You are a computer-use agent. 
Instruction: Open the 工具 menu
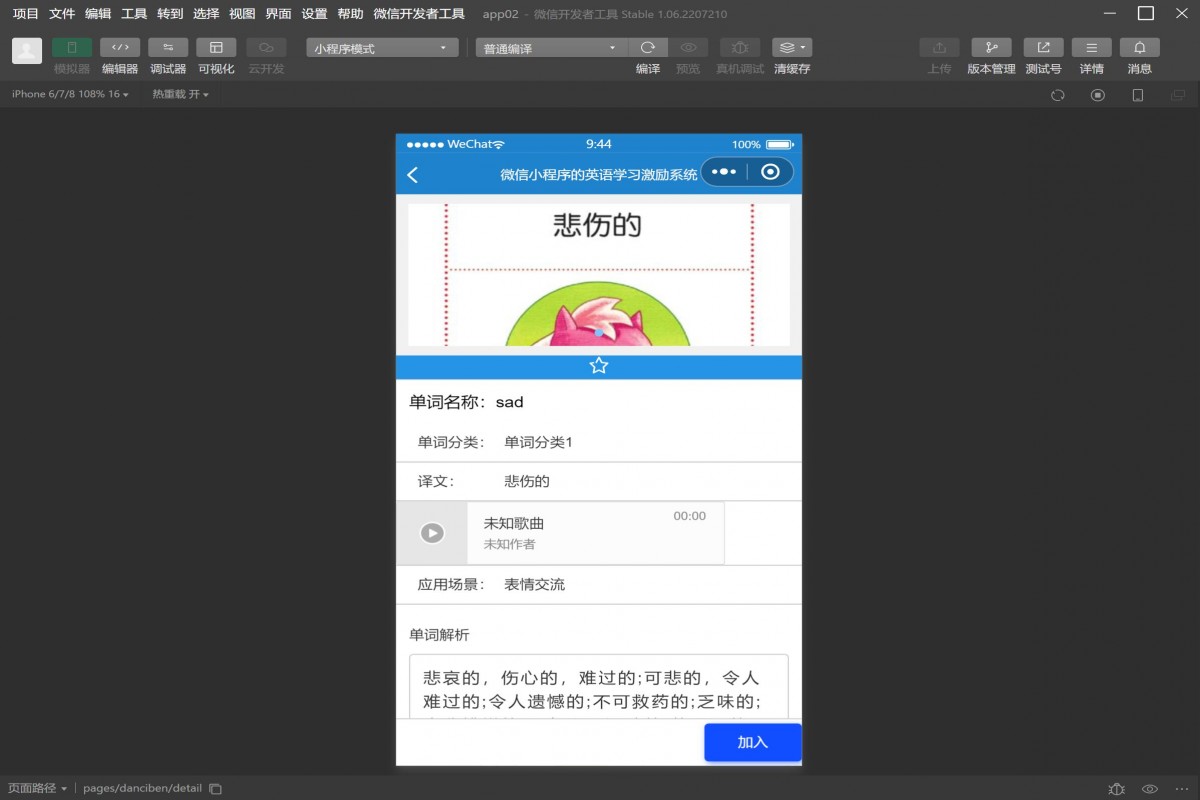tap(134, 14)
